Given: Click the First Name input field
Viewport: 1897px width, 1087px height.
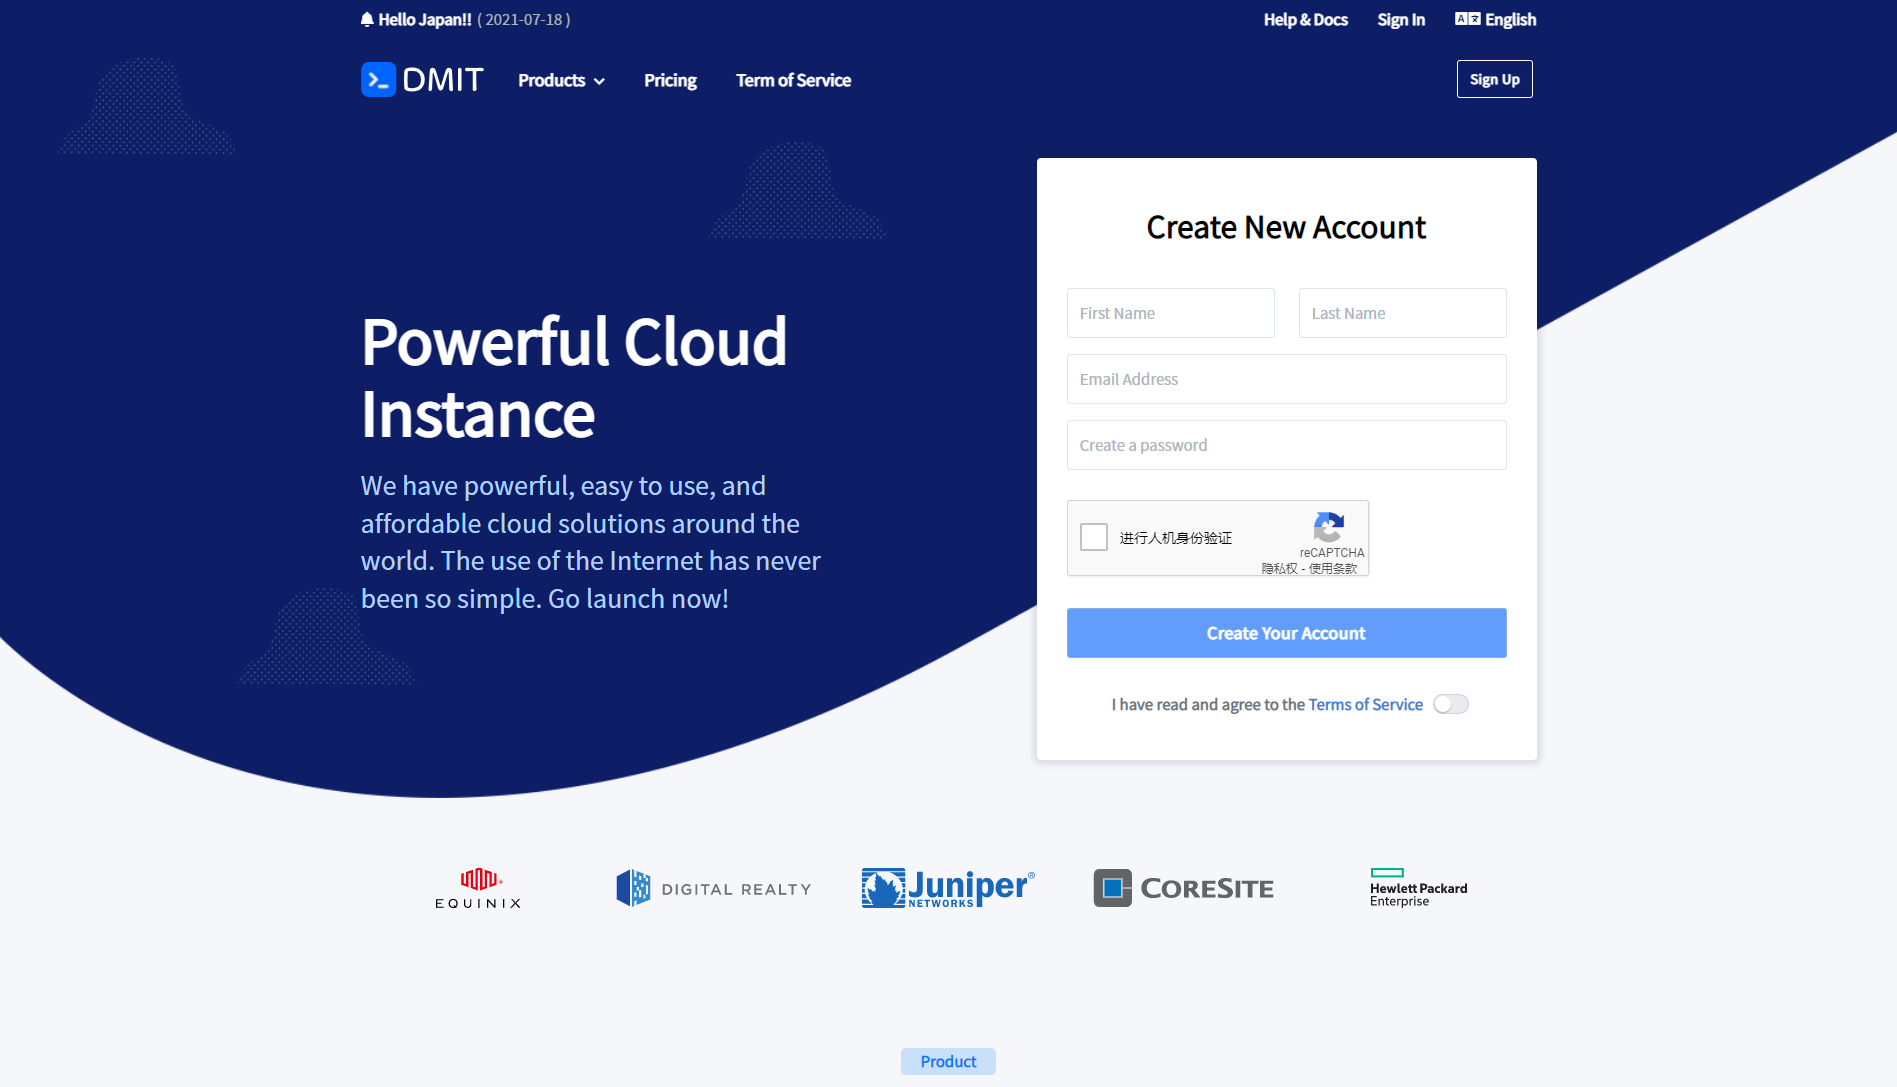Looking at the screenshot, I should point(1170,313).
